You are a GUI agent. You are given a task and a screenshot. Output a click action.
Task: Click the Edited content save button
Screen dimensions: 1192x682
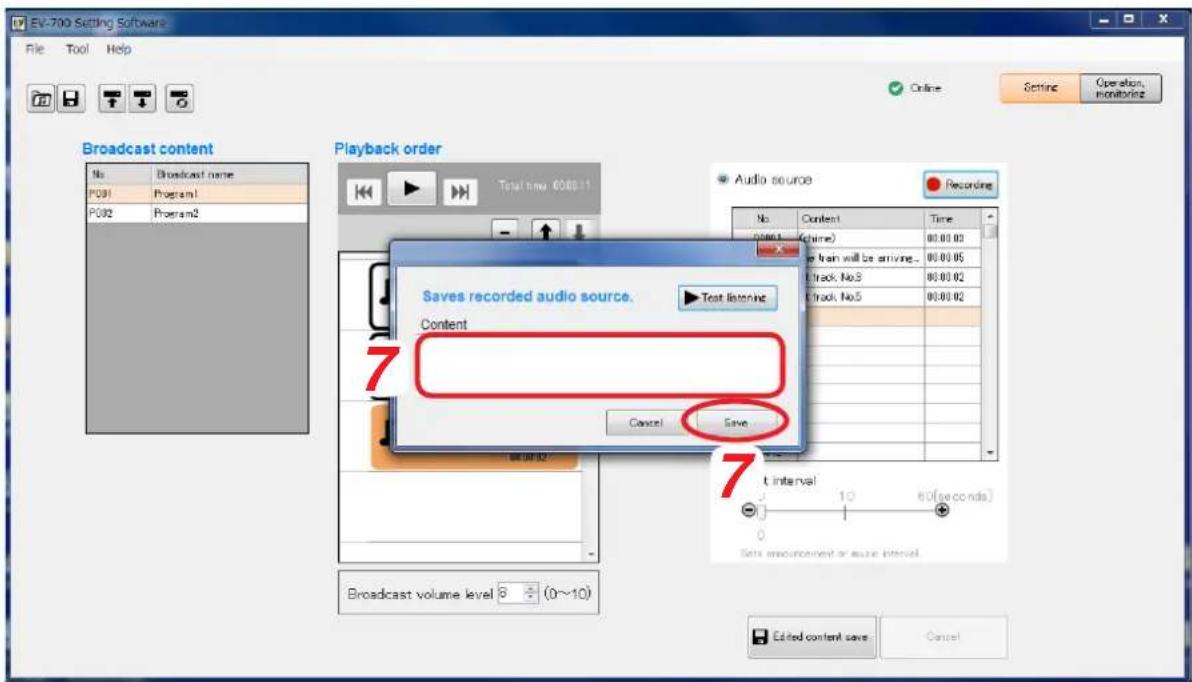point(811,637)
